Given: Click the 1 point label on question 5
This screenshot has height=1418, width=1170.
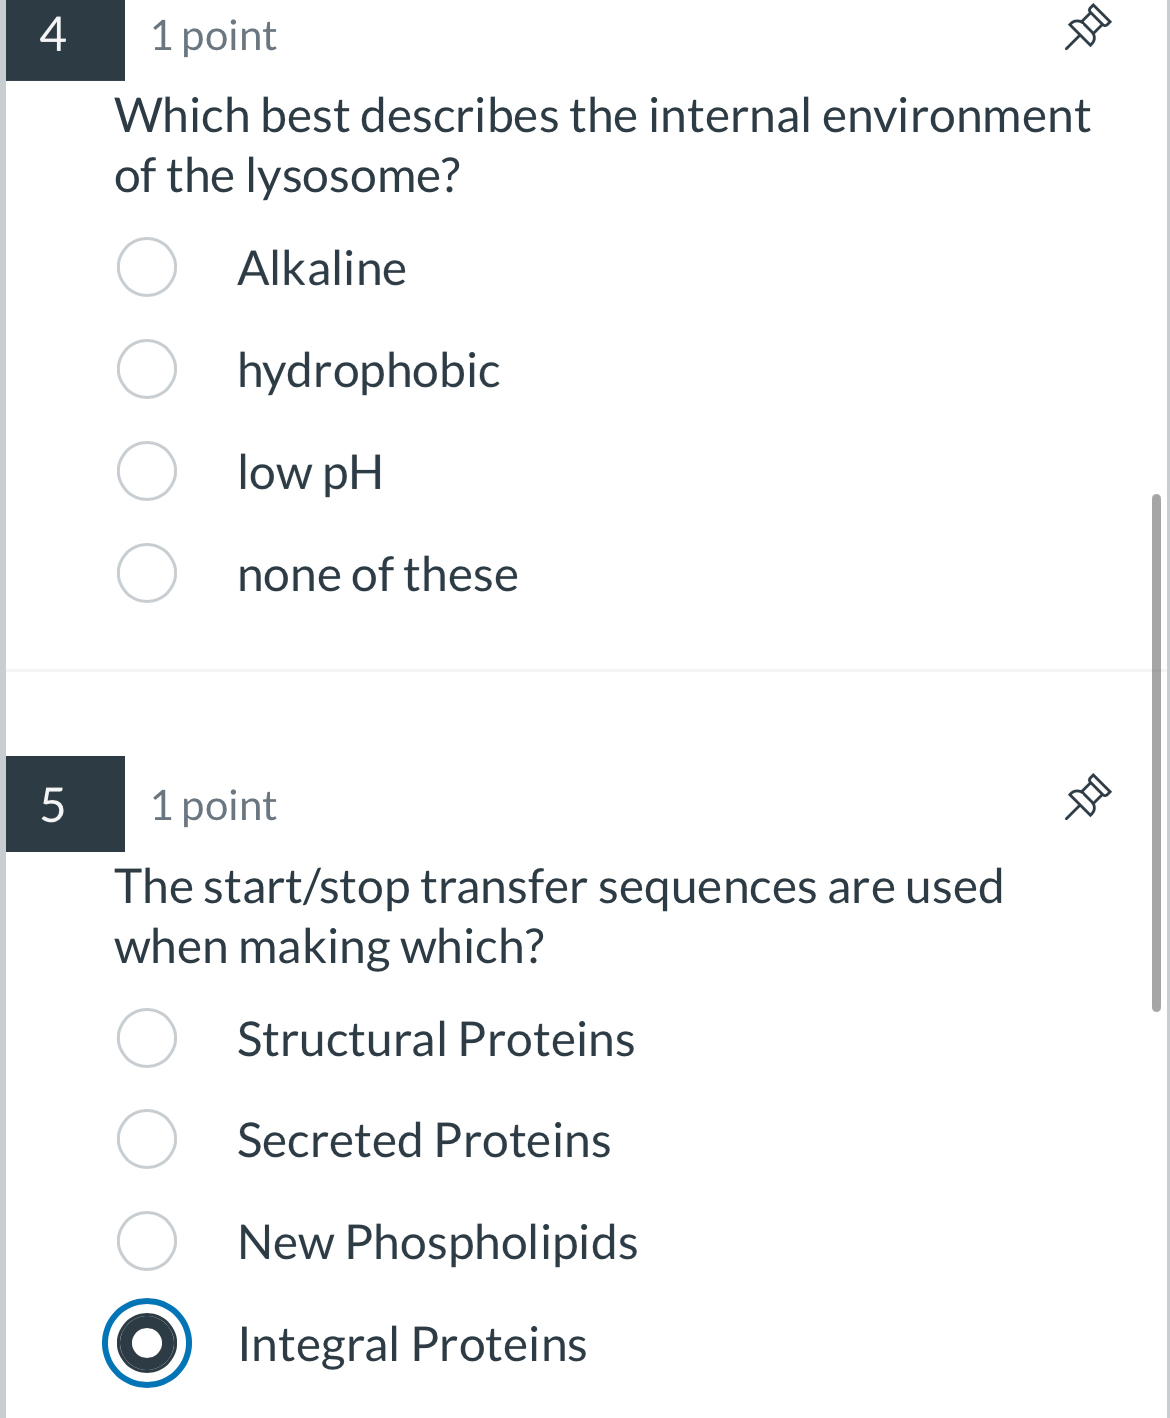Looking at the screenshot, I should [210, 805].
